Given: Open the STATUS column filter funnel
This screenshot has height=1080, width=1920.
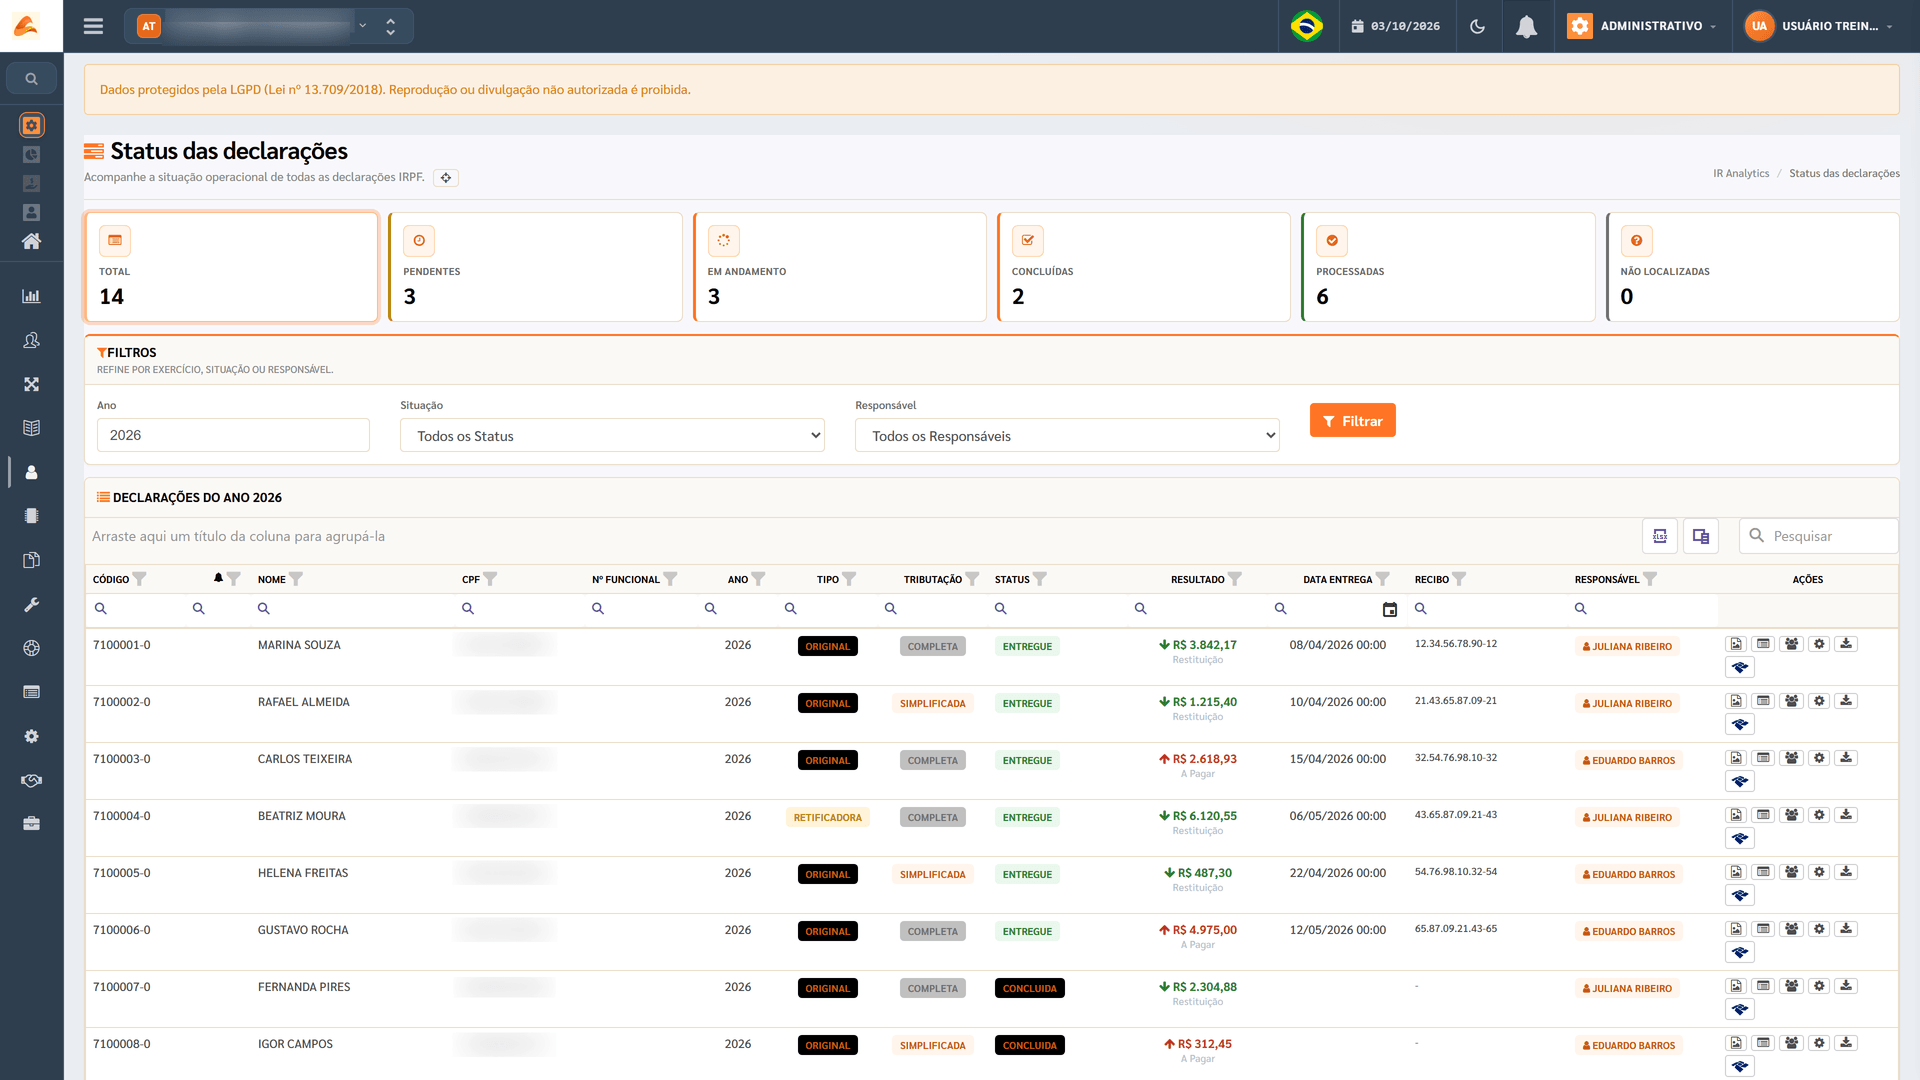Looking at the screenshot, I should tap(1040, 579).
